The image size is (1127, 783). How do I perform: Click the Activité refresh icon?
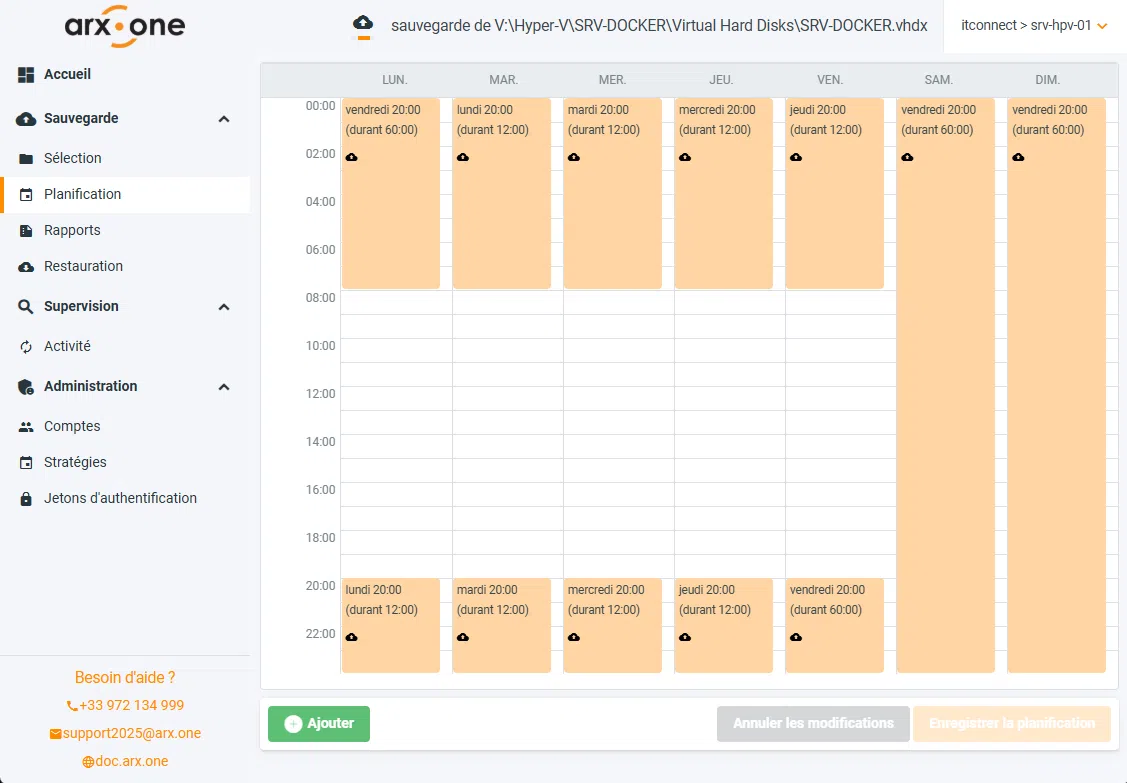[25, 346]
